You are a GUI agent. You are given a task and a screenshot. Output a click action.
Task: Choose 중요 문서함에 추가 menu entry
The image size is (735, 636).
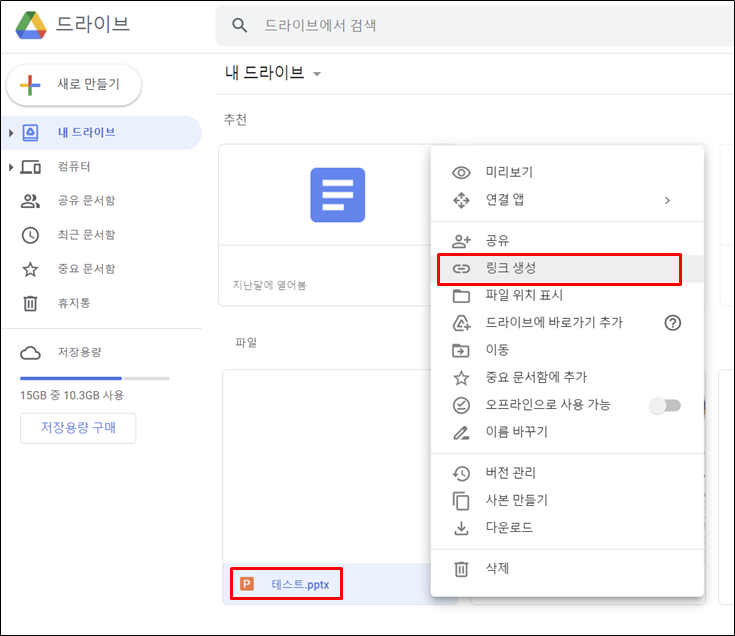567,378
